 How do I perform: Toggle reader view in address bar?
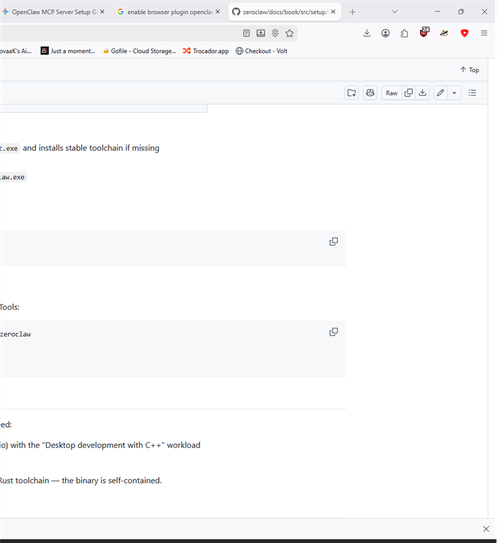246,33
